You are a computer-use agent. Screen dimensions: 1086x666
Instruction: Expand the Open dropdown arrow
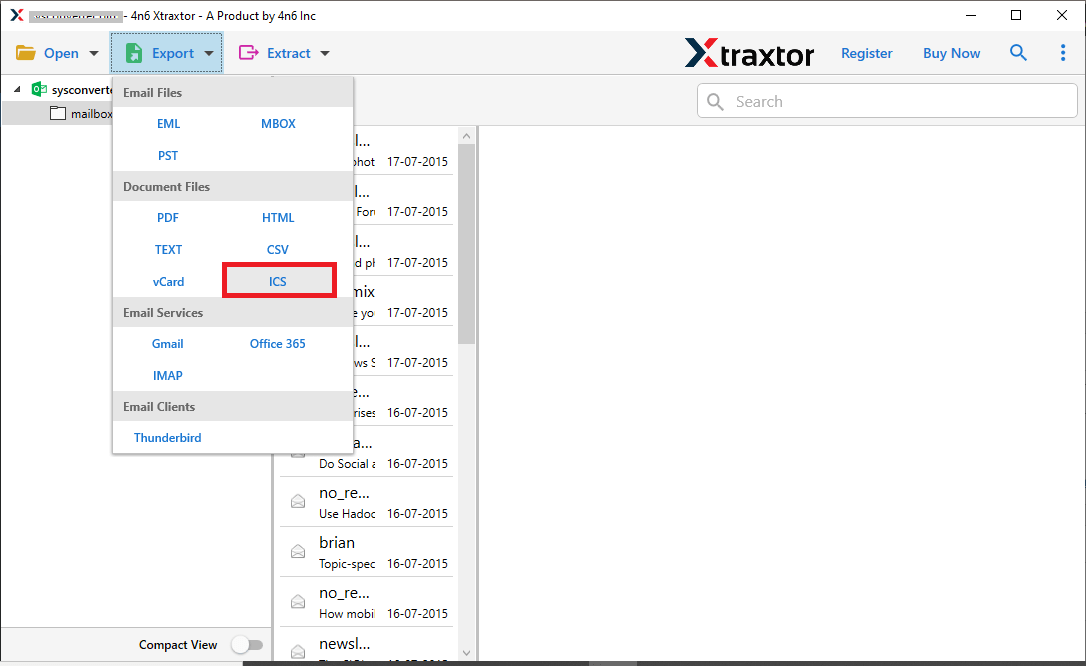click(x=94, y=53)
